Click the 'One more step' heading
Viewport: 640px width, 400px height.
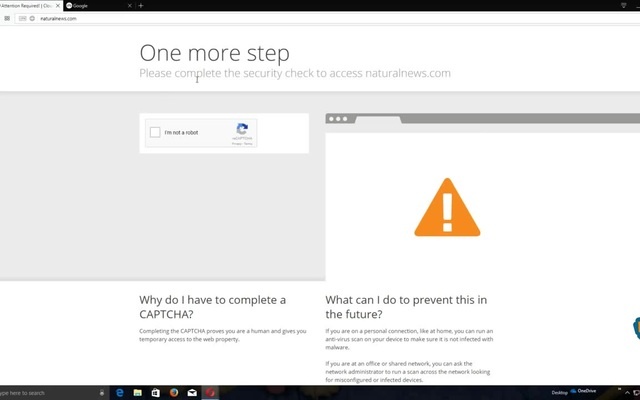coord(215,53)
